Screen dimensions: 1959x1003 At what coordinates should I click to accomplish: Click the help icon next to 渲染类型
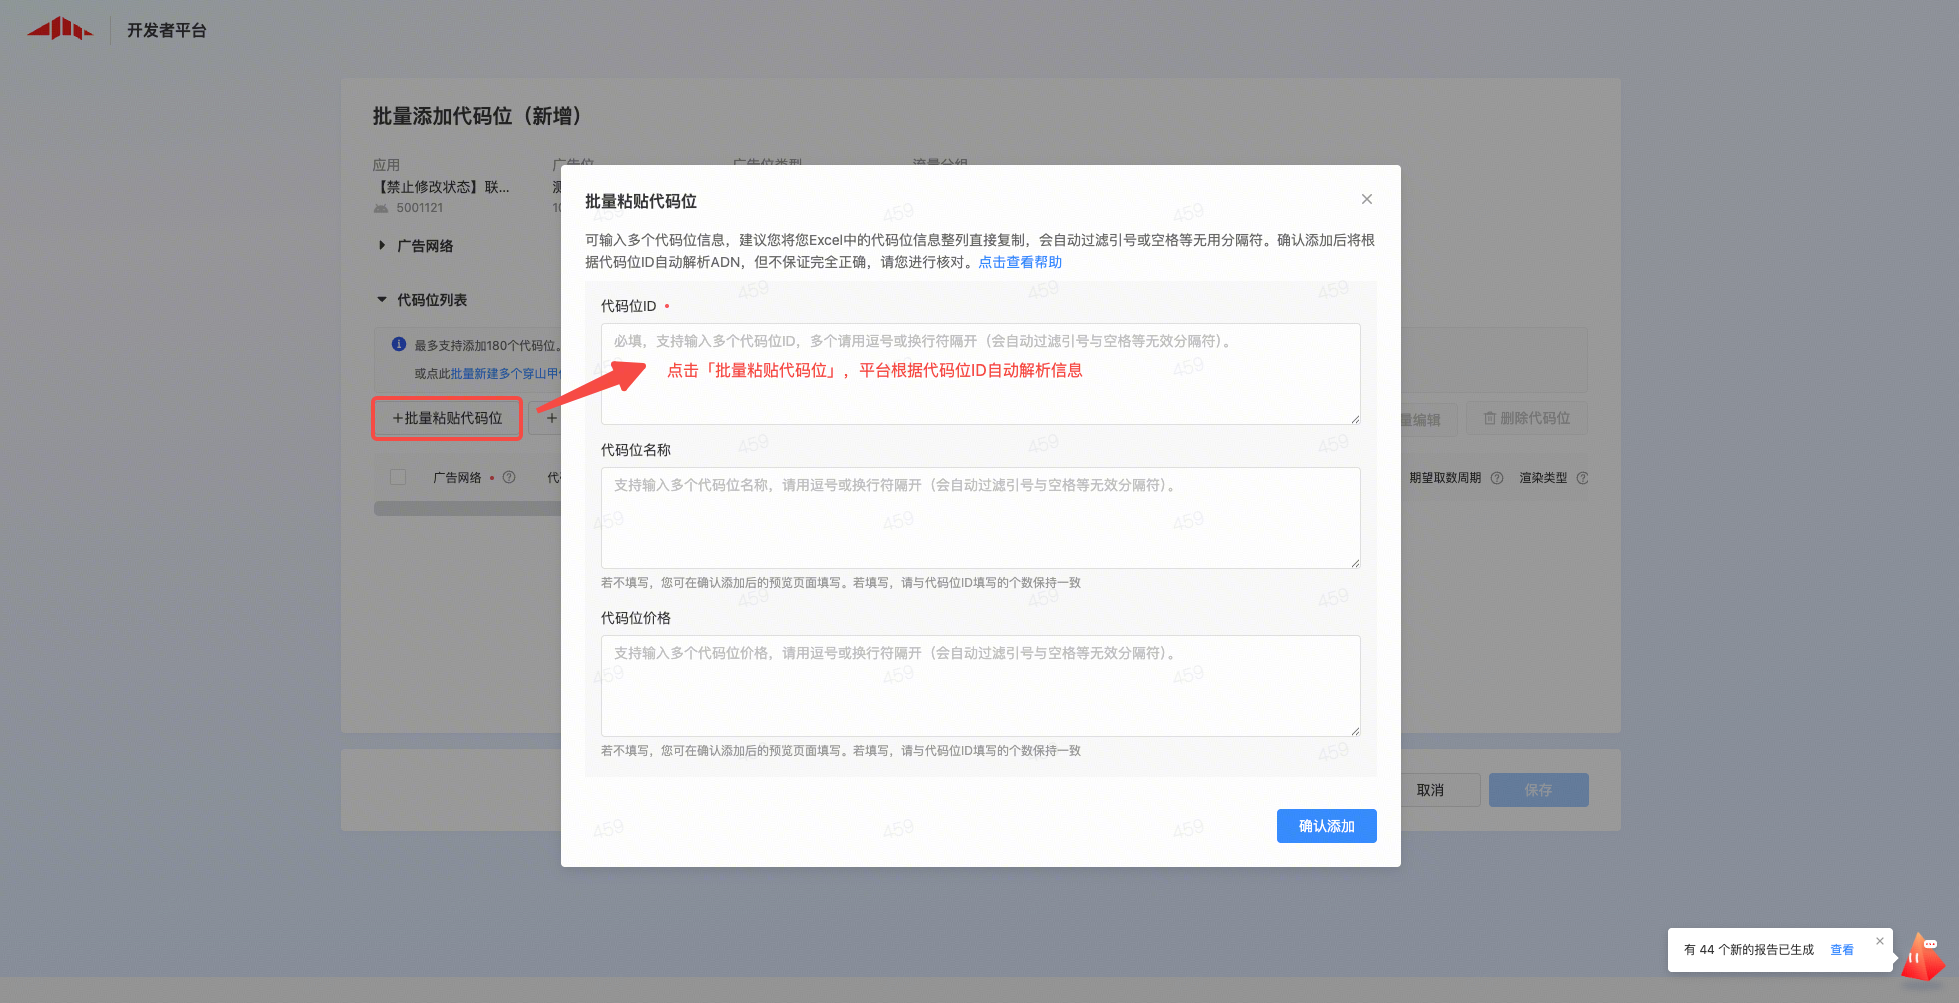[x=1581, y=478]
